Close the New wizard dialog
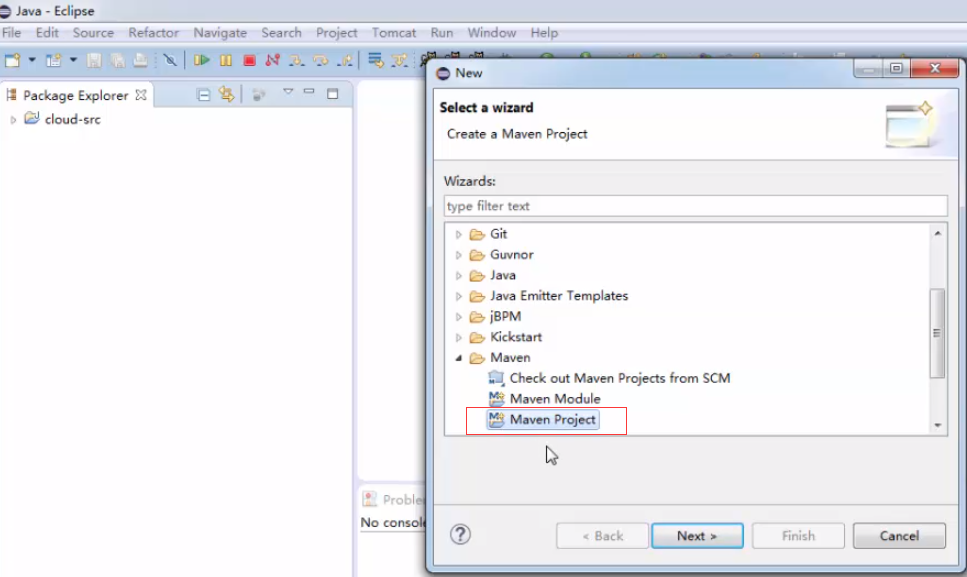Viewport: 967px width, 577px height. click(x=934, y=68)
